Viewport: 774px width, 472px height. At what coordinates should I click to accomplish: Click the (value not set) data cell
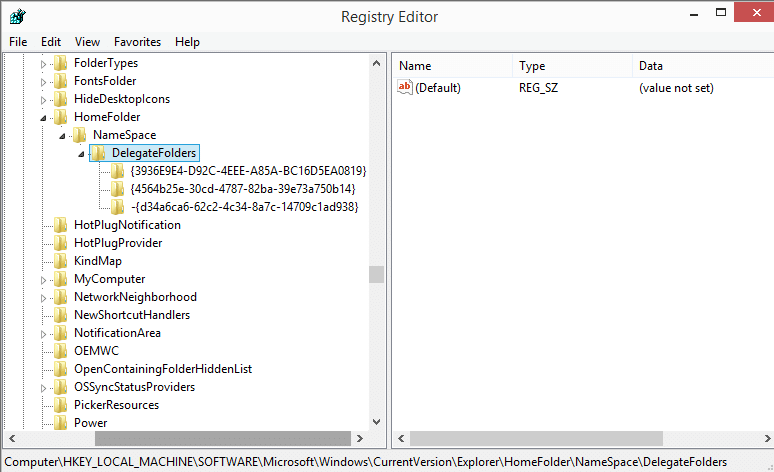[x=676, y=88]
